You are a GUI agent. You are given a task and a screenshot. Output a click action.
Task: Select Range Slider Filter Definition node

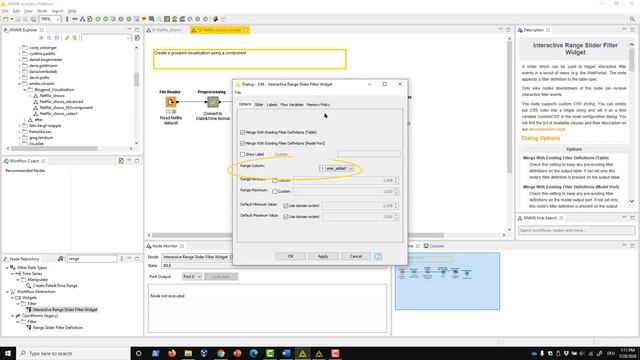tap(58, 327)
